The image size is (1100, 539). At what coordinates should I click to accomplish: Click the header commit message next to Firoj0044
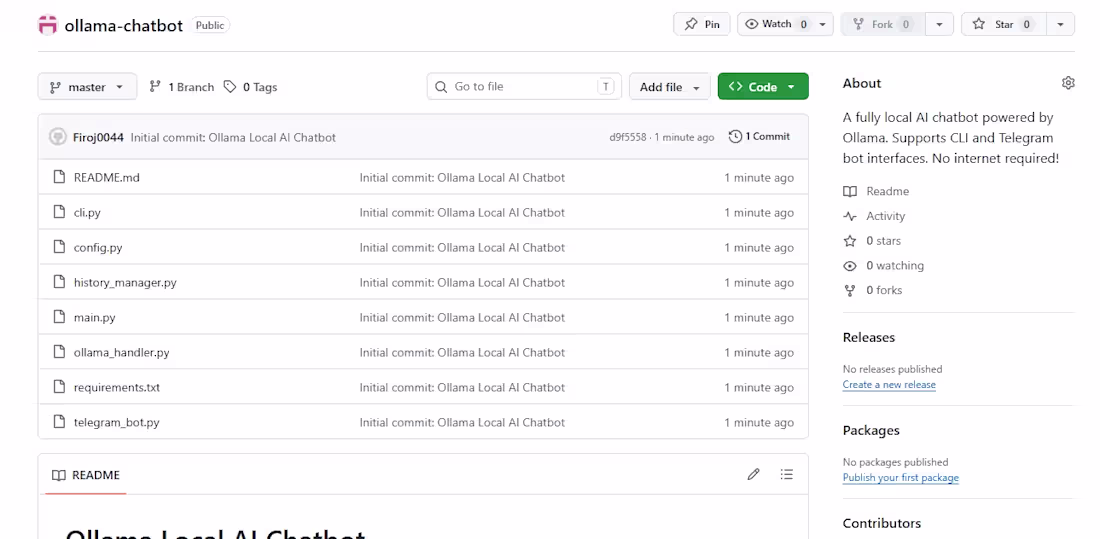tap(233, 138)
